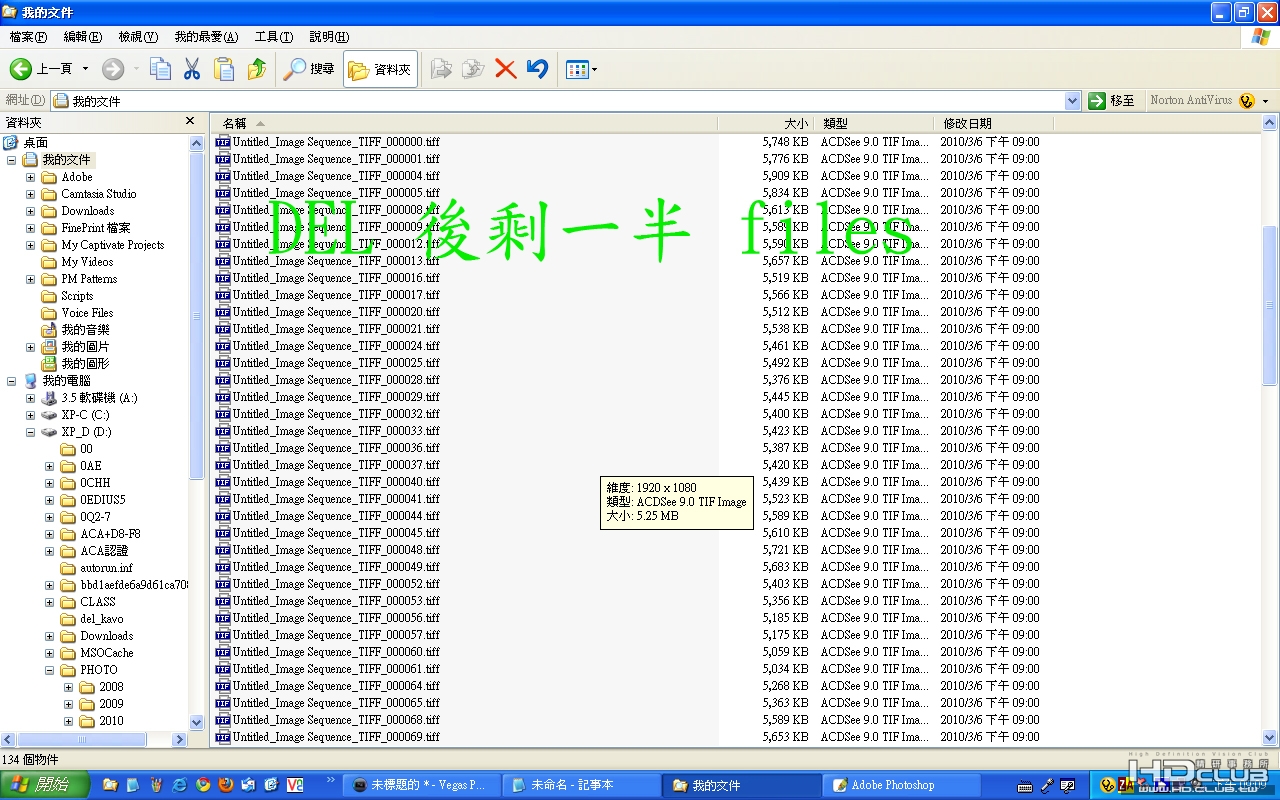Collapse the PHOTO folder tree node
Screen dimensions: 1280x800
[x=49, y=670]
